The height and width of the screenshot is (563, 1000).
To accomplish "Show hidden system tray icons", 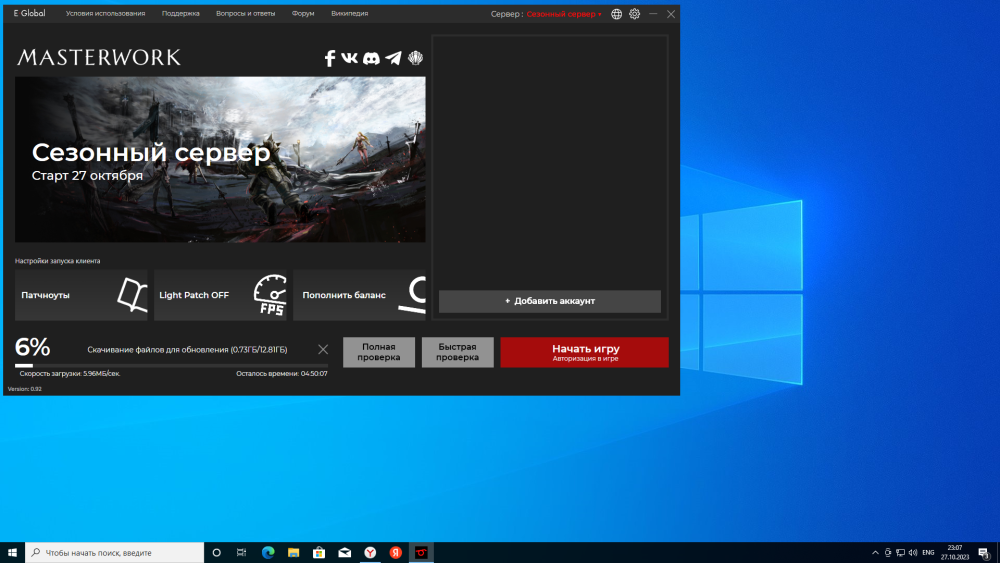I will 875,552.
